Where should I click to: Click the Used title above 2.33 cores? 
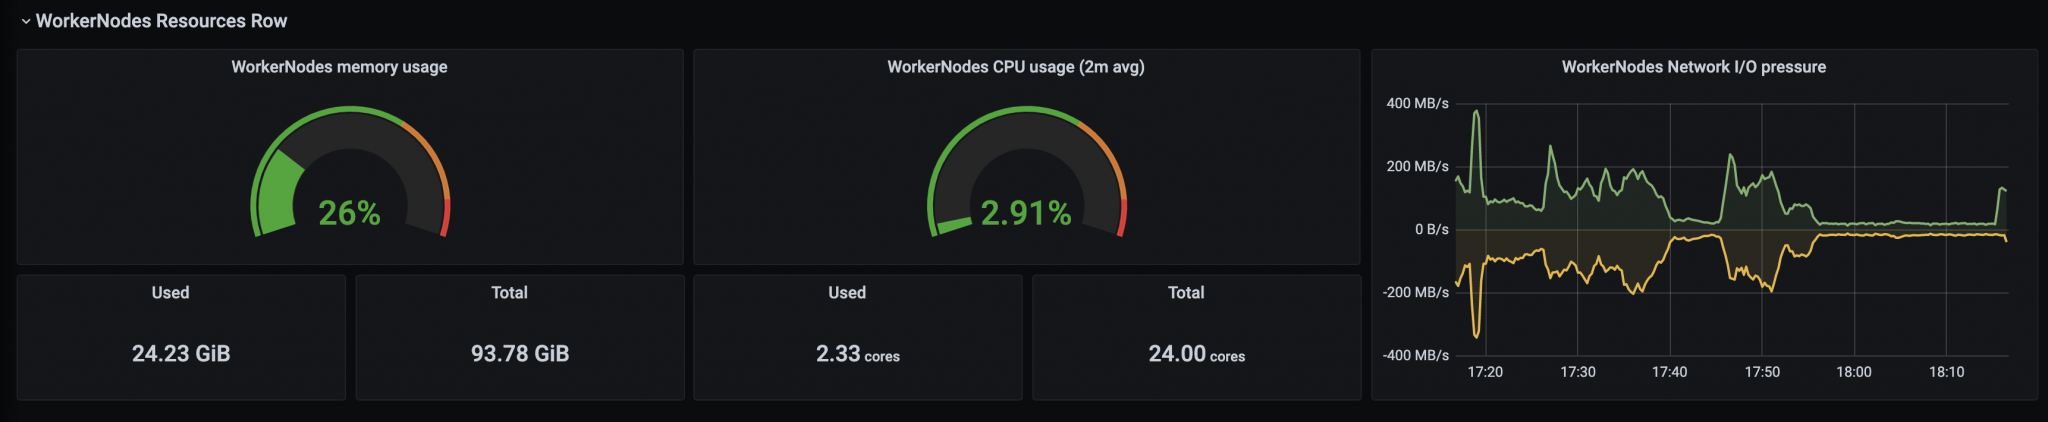847,293
